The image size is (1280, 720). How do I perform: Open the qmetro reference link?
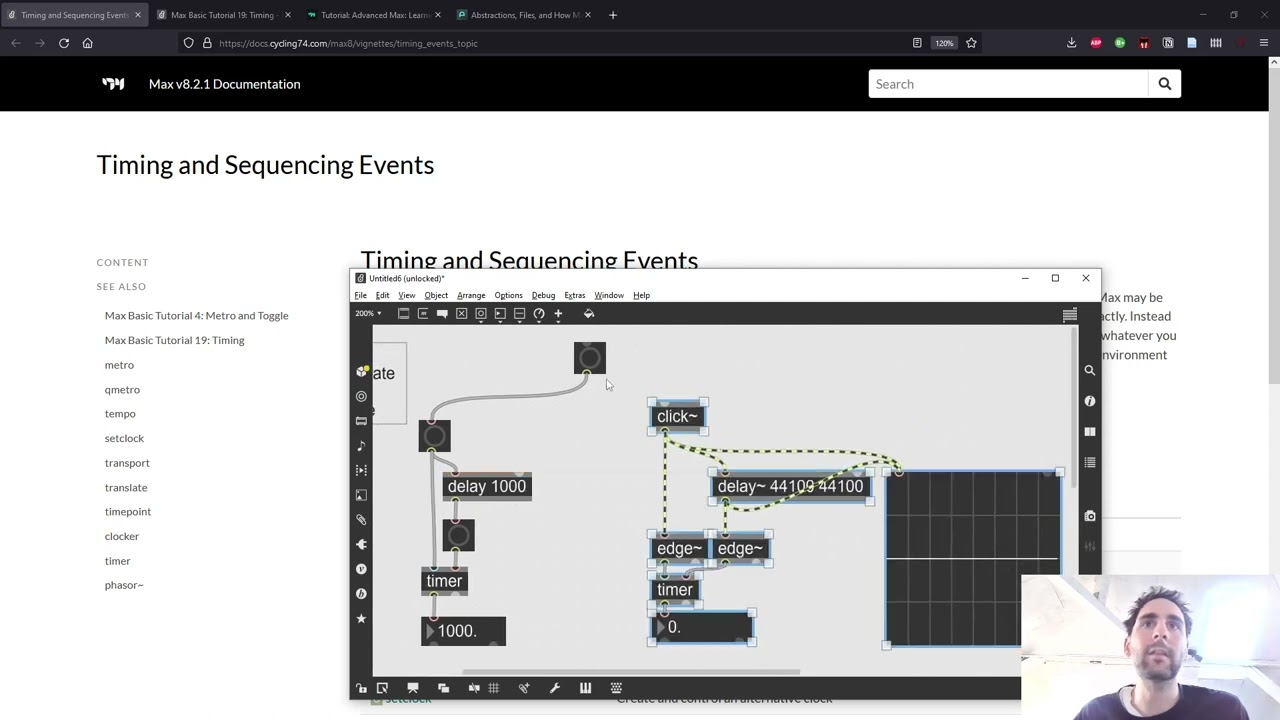point(122,390)
